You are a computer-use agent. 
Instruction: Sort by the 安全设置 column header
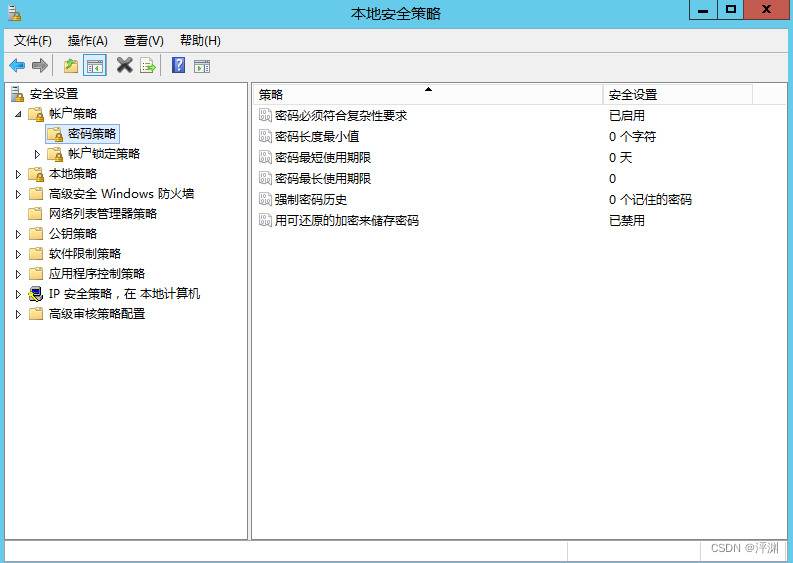[x=678, y=95]
